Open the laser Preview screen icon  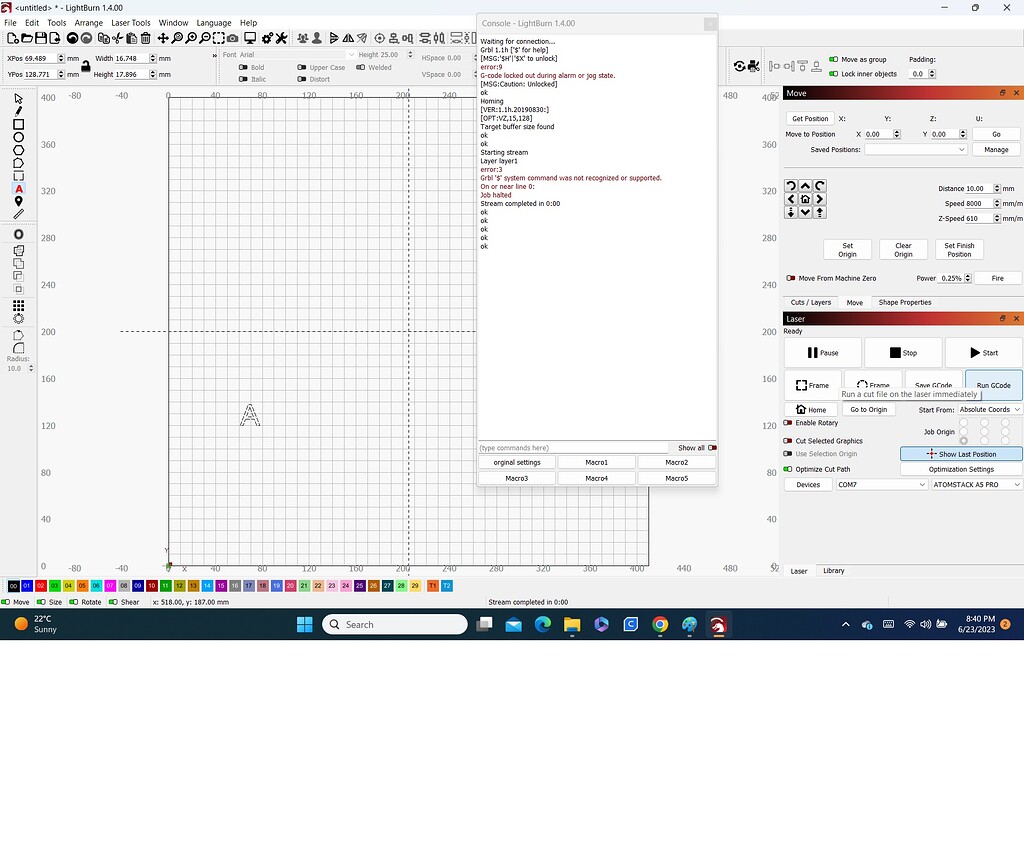(x=249, y=37)
